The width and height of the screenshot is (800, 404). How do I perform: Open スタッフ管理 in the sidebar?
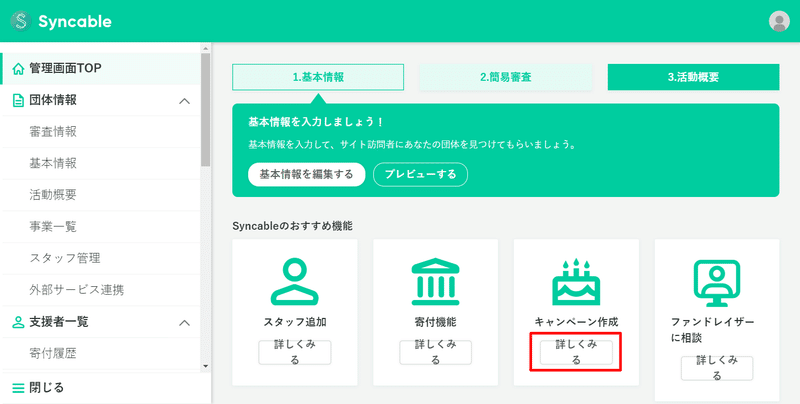pos(102,258)
